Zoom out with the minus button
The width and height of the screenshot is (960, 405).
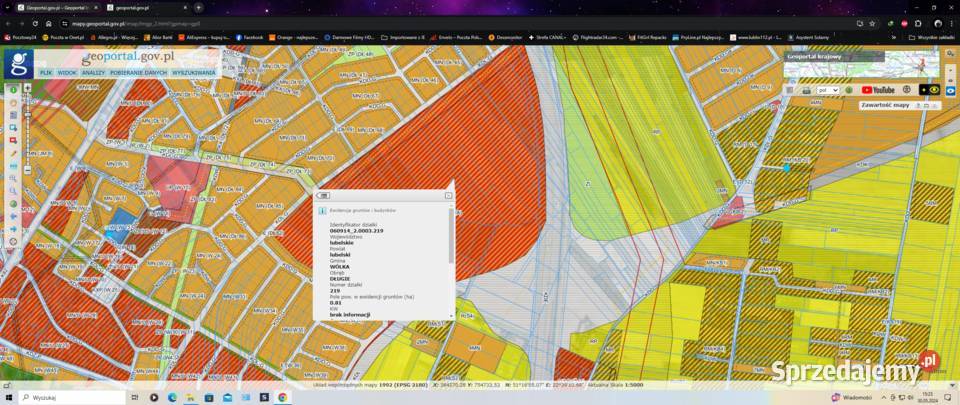[28, 170]
